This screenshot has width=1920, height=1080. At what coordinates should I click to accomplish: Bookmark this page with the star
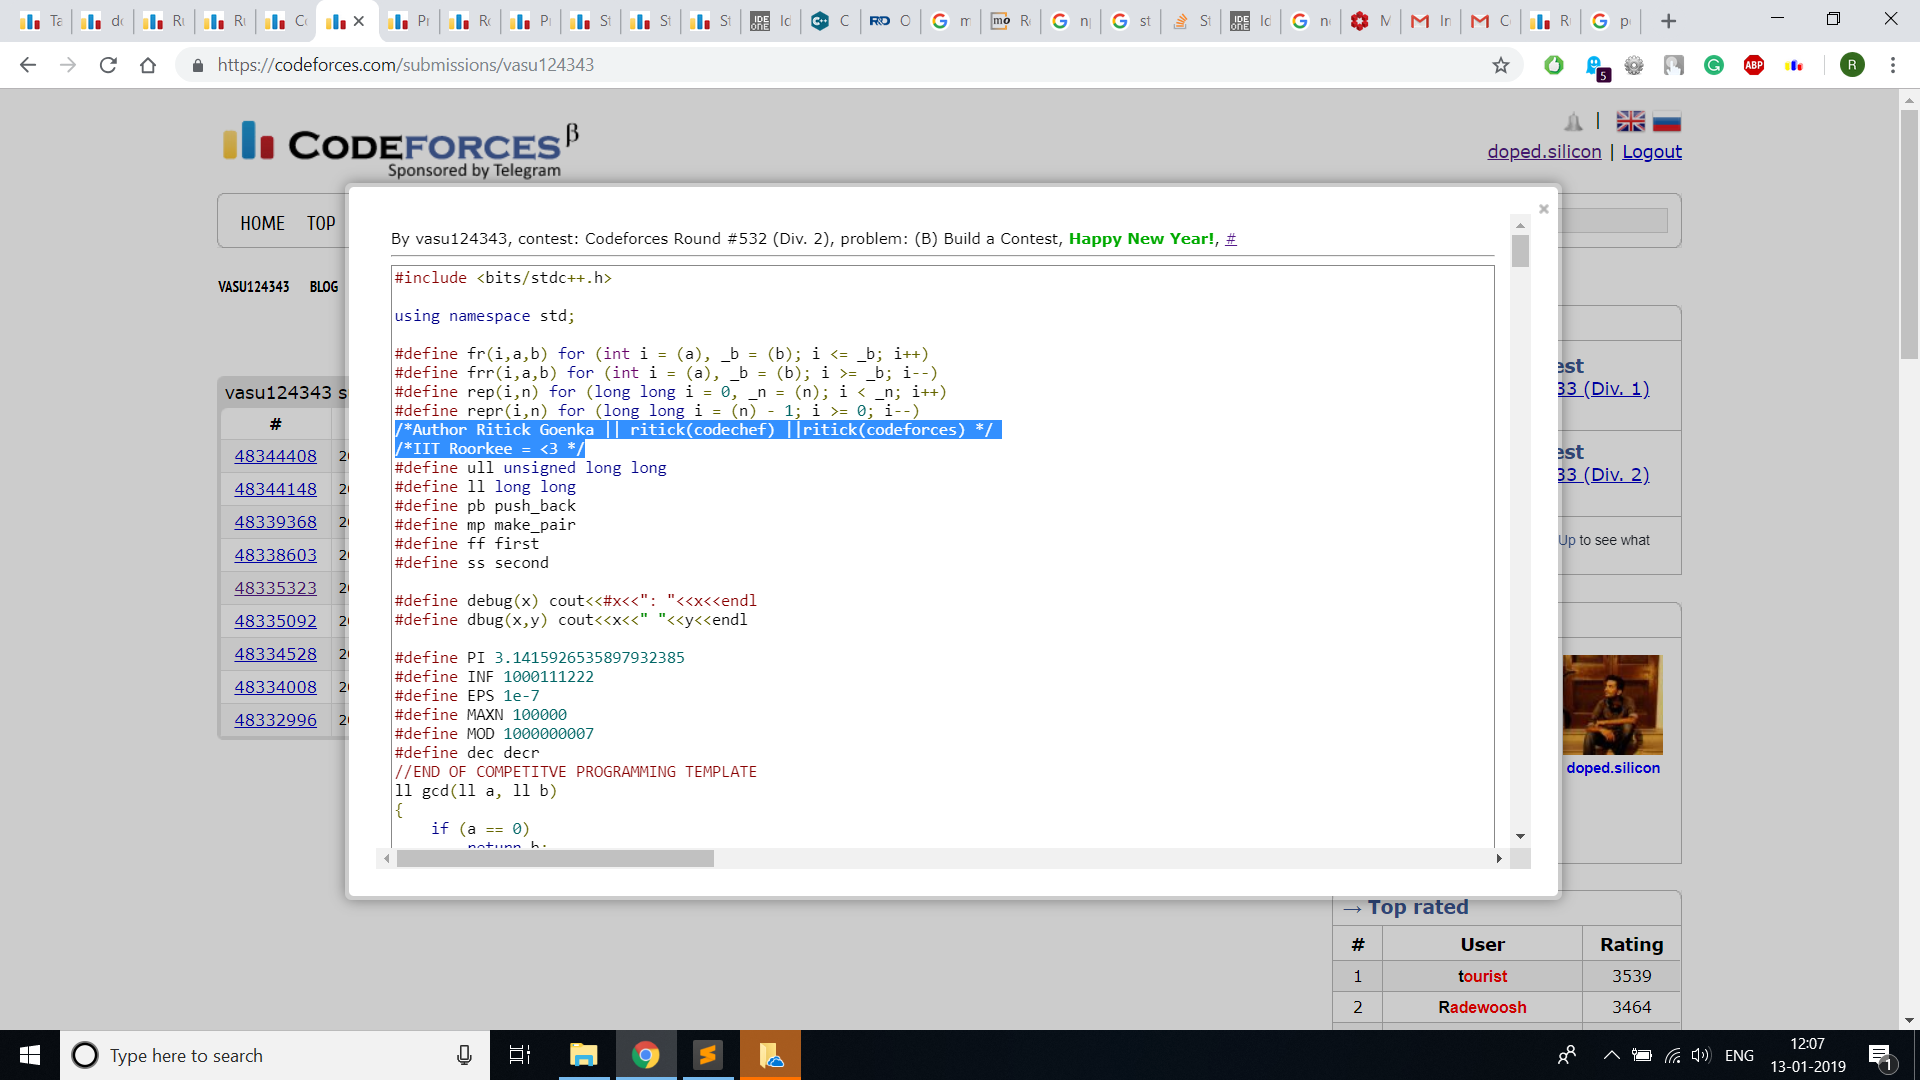tap(1501, 65)
